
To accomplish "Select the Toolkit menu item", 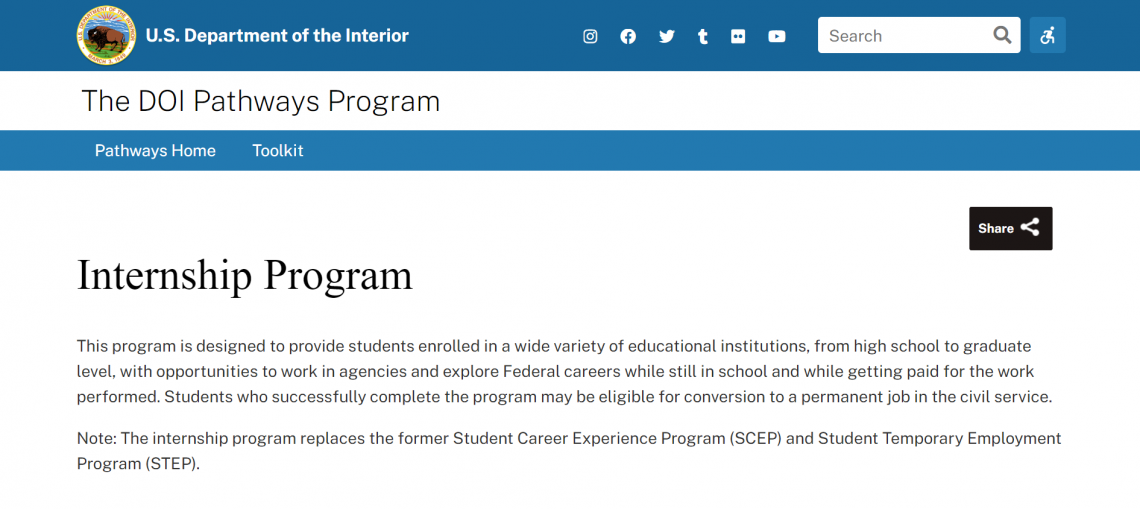I will coord(277,150).
